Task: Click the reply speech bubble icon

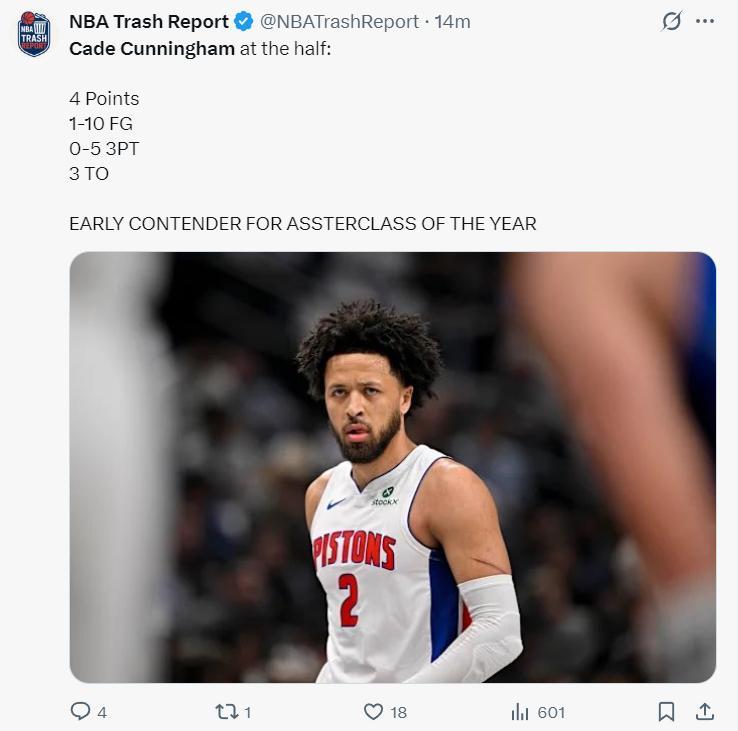Action: coord(80,711)
